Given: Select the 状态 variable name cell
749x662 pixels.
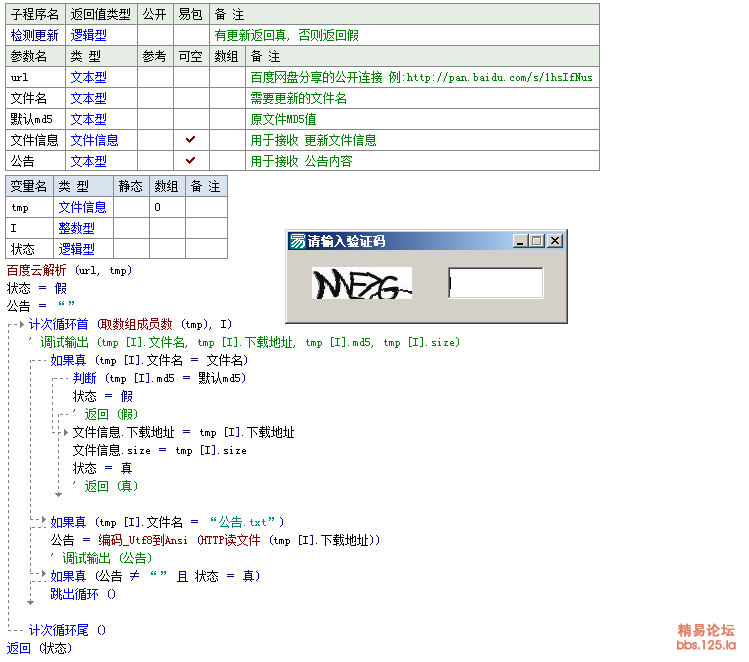Looking at the screenshot, I should 29,249.
